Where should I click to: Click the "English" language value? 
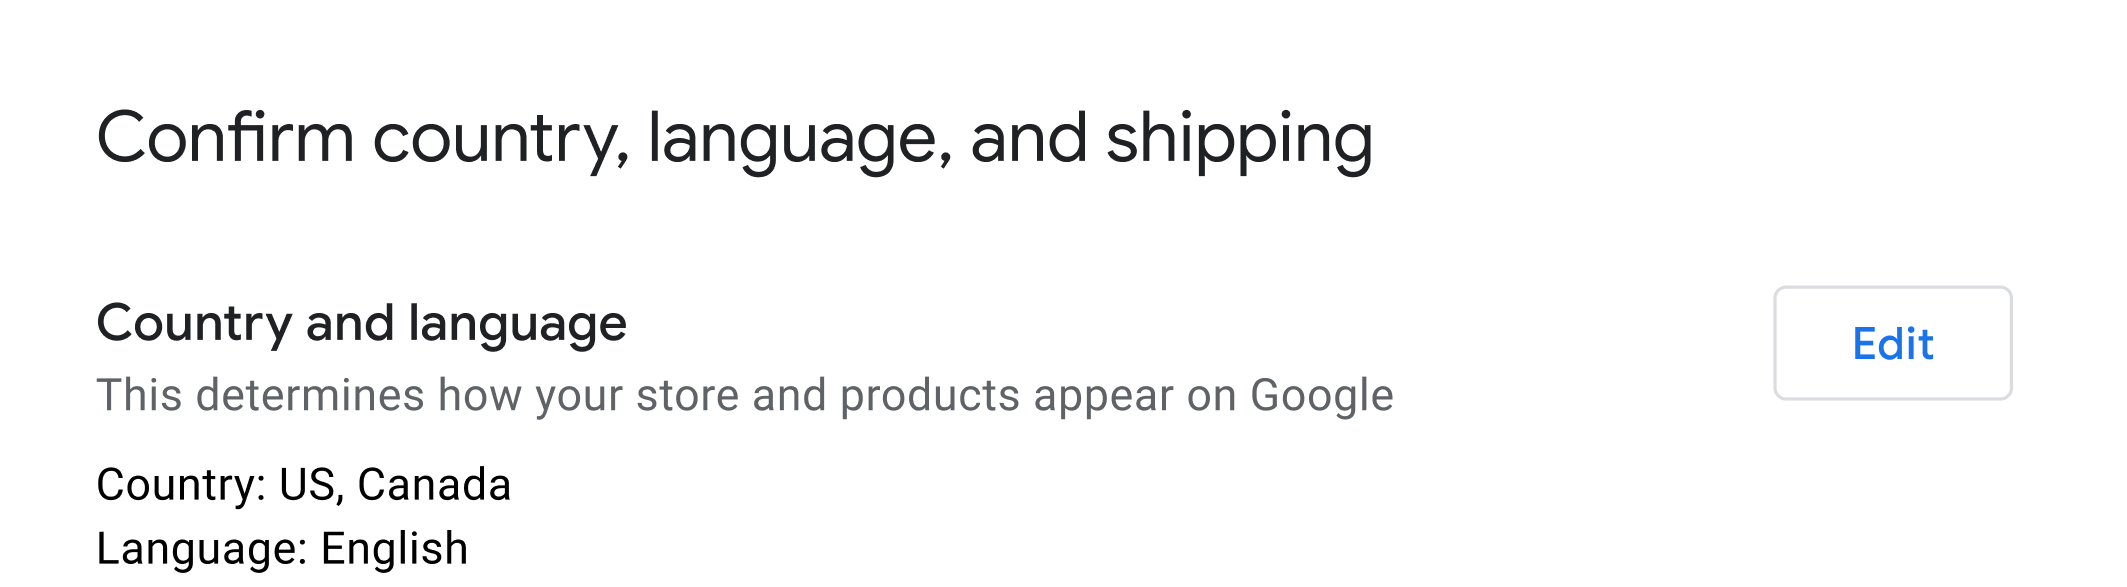[x=394, y=549]
